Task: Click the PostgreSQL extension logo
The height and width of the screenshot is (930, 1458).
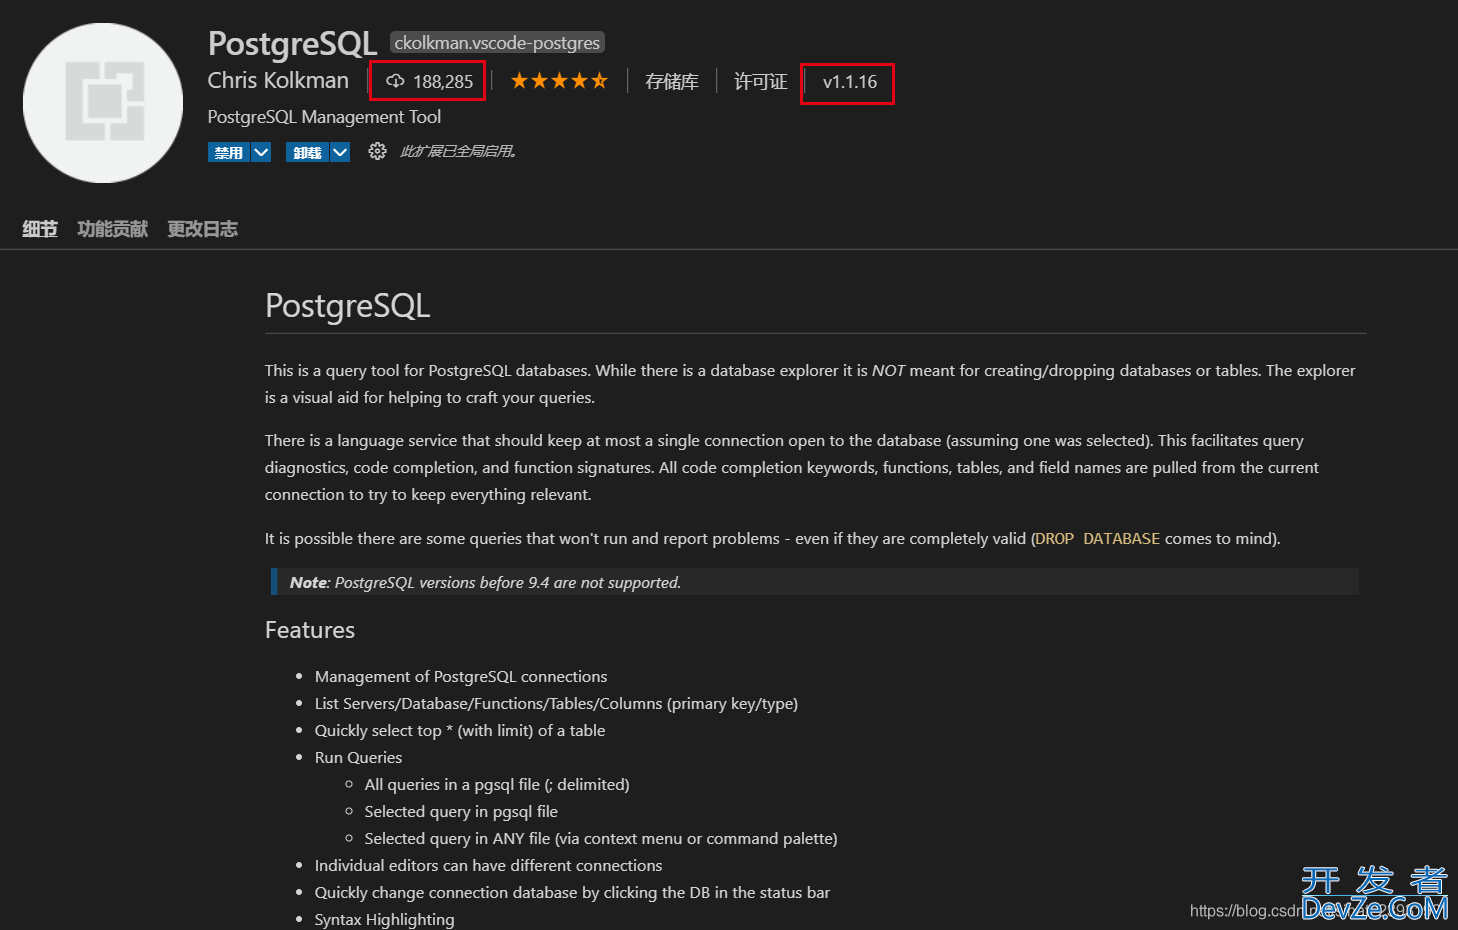Action: tap(103, 103)
